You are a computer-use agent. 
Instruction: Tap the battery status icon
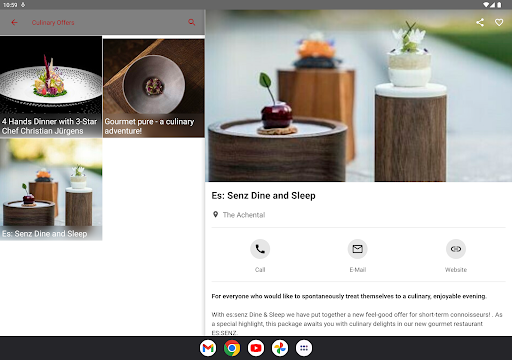tap(499, 5)
